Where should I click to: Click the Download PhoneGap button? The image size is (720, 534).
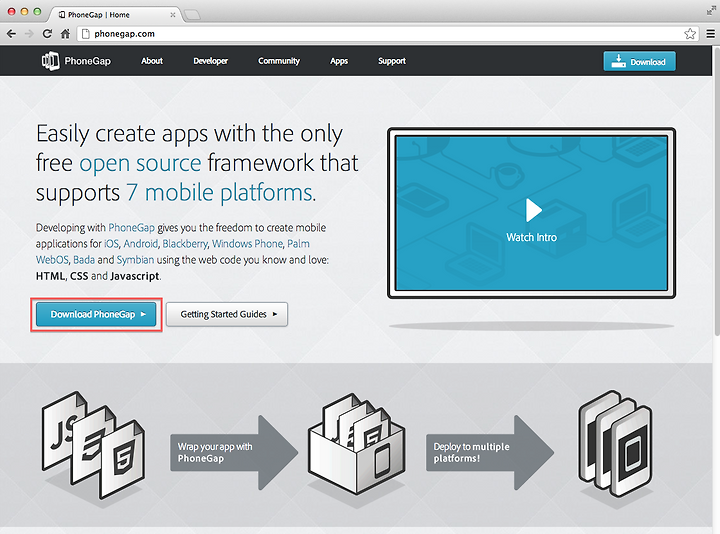(96, 315)
